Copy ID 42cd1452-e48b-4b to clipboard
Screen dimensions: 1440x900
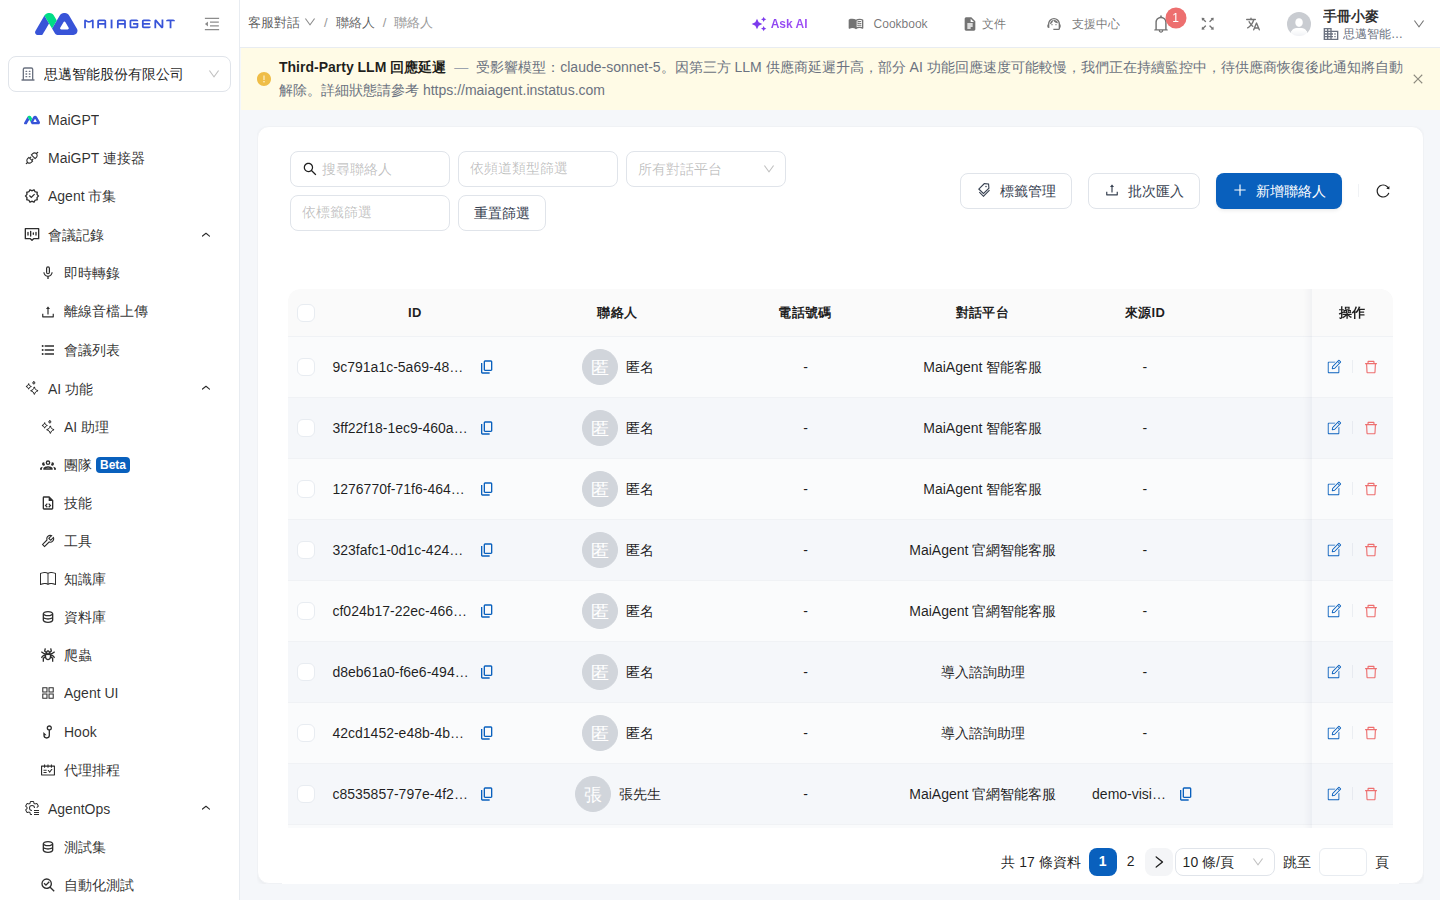[487, 733]
